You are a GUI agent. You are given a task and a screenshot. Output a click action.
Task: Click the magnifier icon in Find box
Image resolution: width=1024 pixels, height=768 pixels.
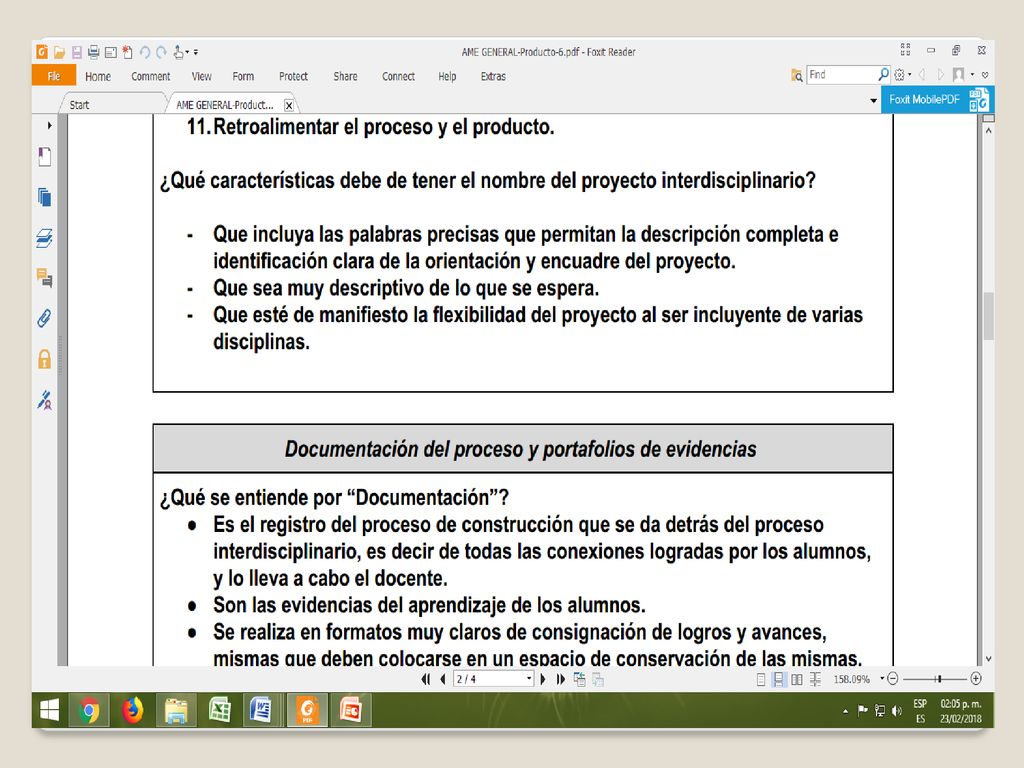[883, 74]
